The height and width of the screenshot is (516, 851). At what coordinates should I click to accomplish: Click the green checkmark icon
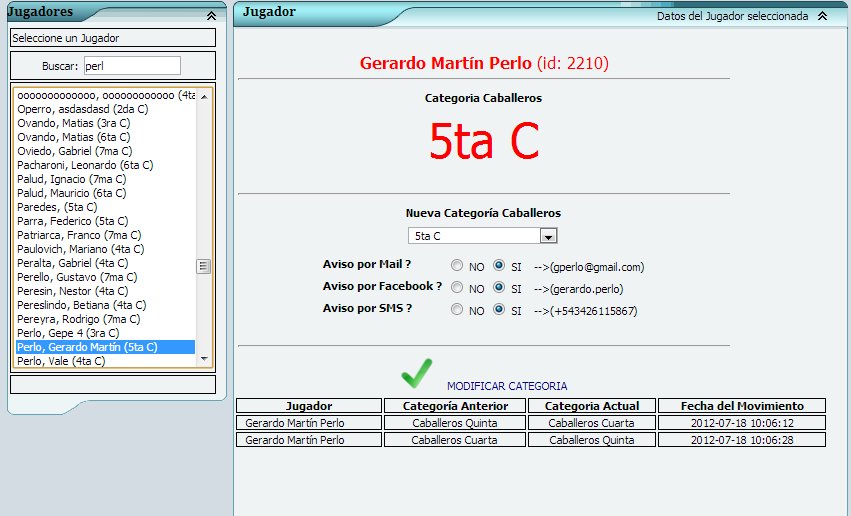416,373
